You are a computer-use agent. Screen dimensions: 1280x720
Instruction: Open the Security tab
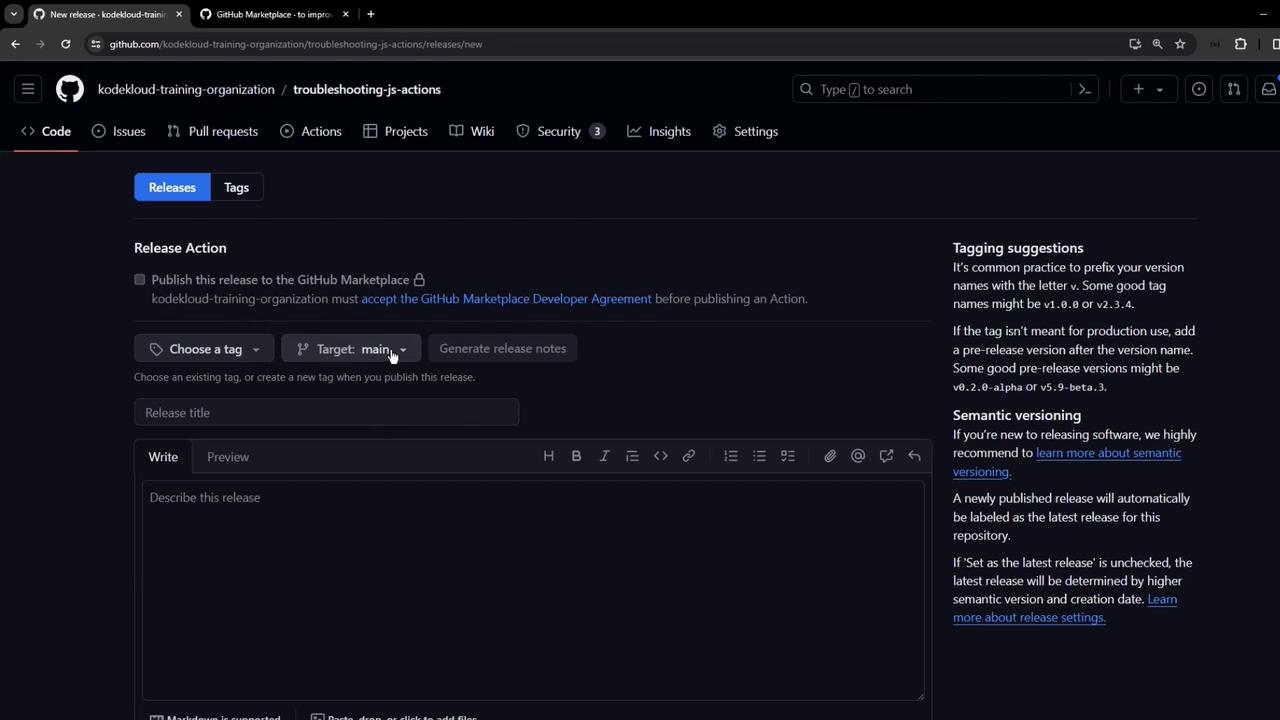tap(560, 131)
